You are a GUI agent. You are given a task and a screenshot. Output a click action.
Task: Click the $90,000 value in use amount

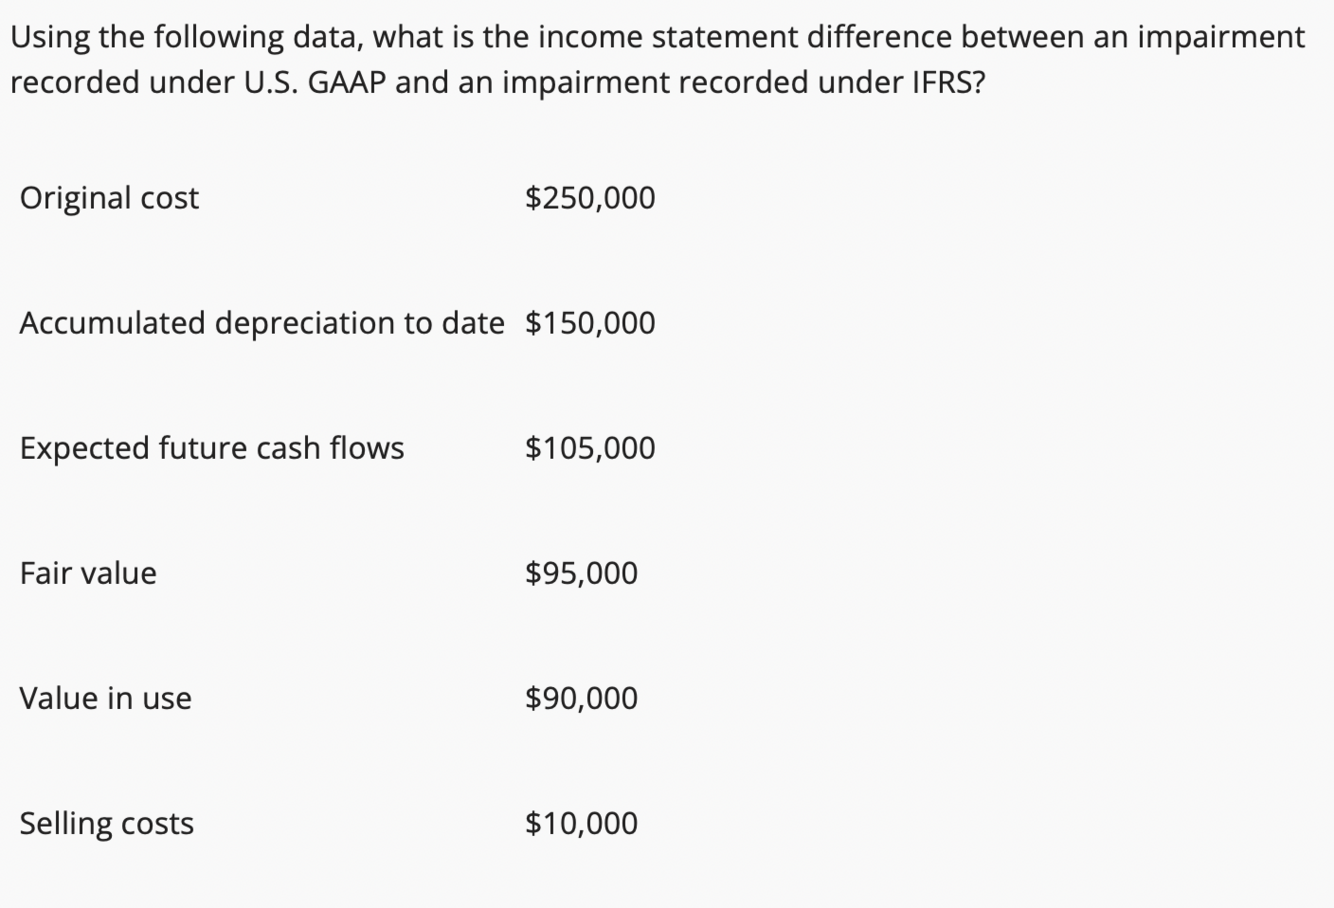581,698
